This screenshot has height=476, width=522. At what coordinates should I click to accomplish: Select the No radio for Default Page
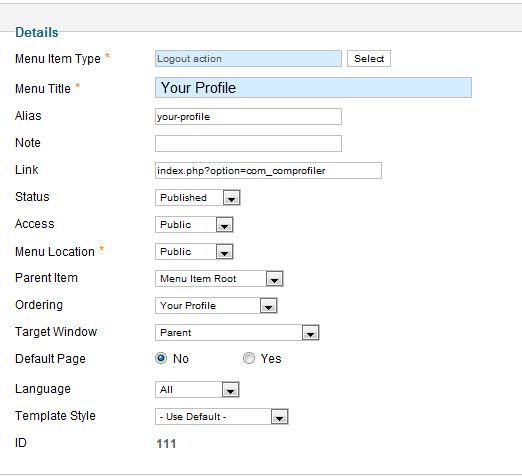(x=161, y=358)
